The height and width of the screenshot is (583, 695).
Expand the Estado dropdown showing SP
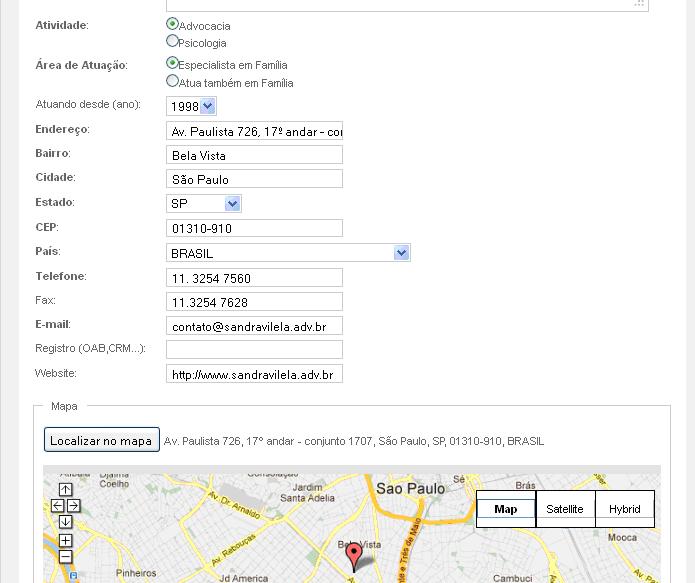(x=232, y=204)
